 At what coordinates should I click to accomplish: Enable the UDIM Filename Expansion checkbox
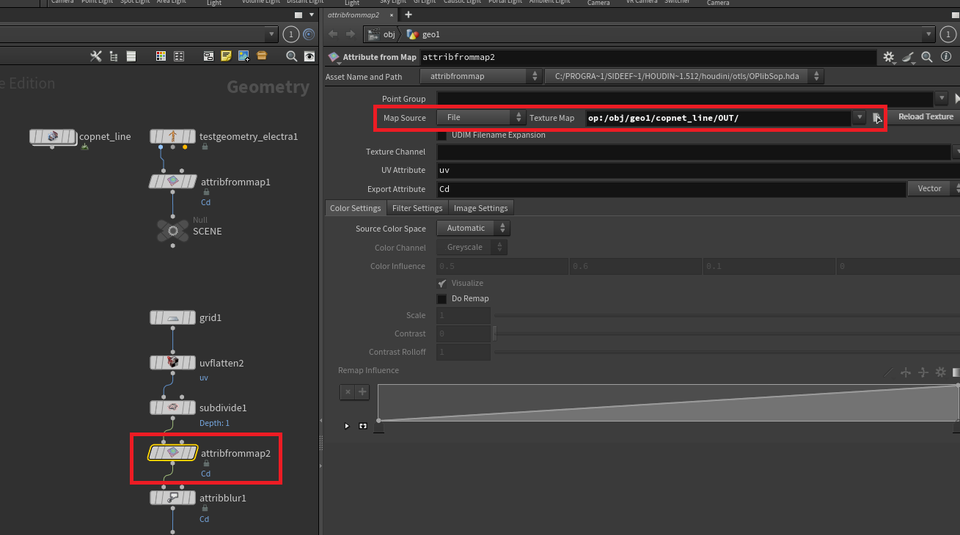click(442, 135)
